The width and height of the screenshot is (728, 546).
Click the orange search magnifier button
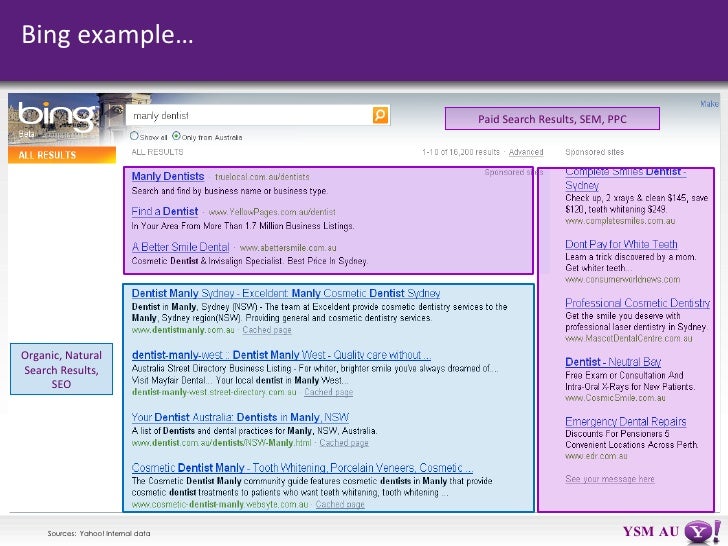click(380, 115)
